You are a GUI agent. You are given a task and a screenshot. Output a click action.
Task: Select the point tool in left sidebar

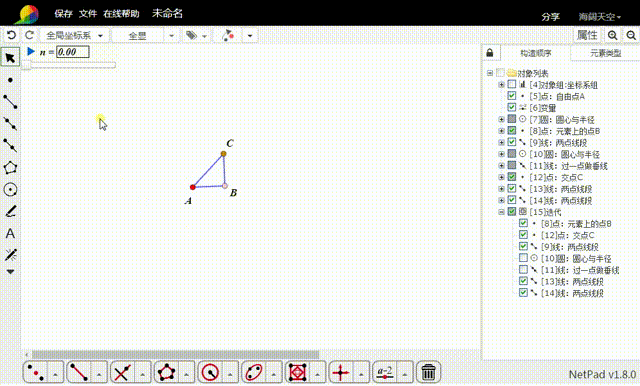pyautogui.click(x=10, y=80)
